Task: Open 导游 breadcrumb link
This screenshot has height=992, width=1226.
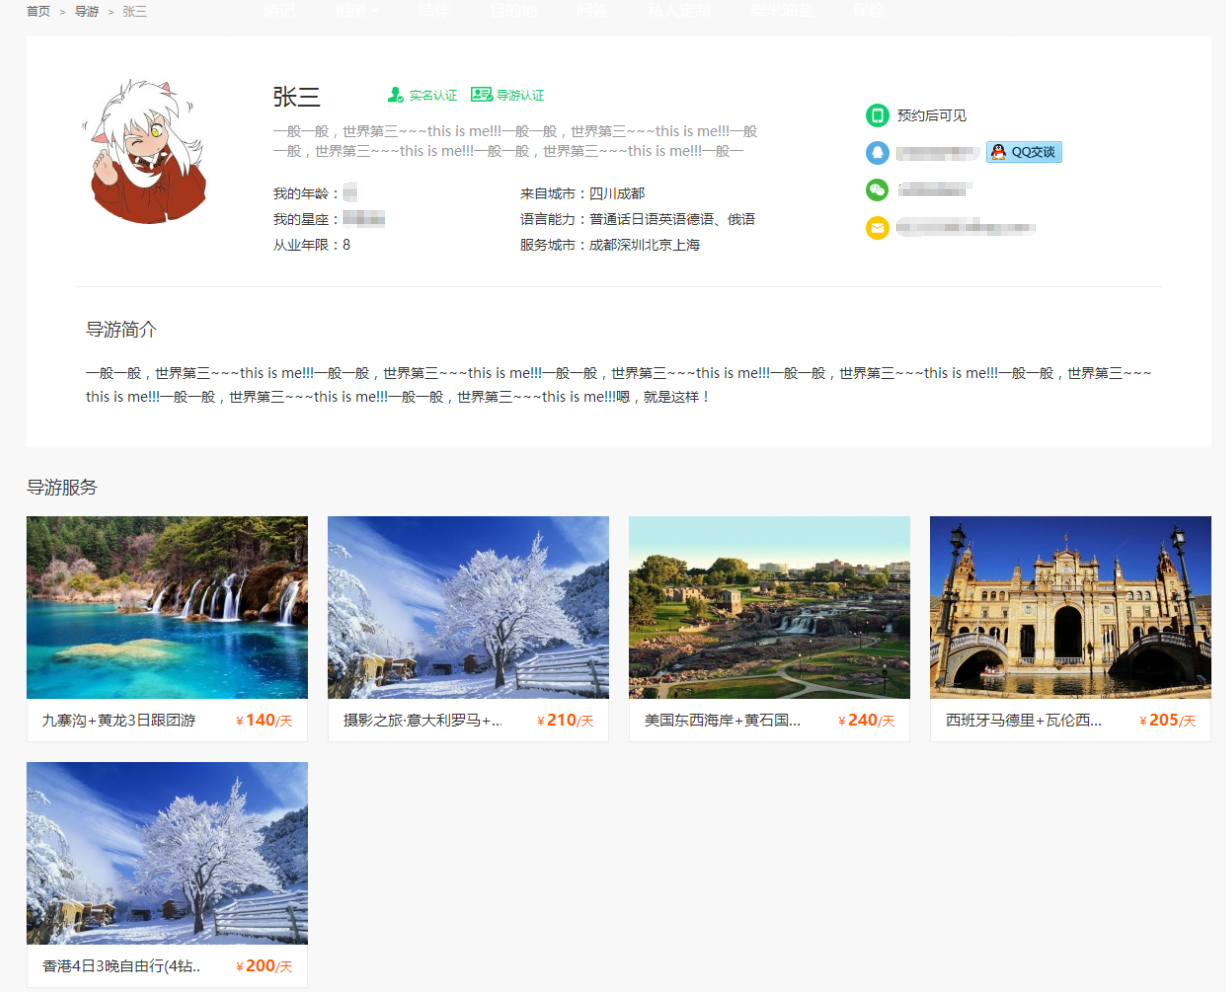Action: (87, 12)
